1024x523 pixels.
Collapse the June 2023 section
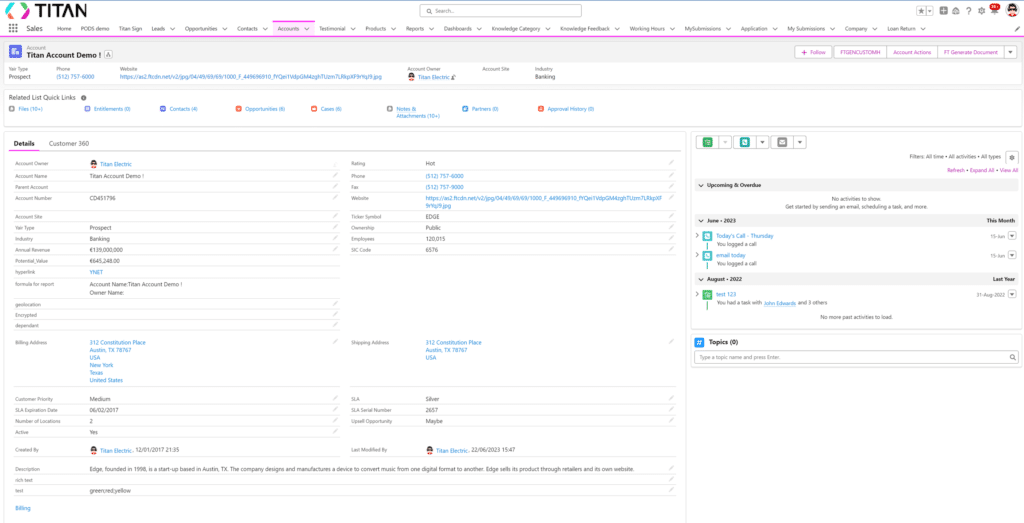point(700,221)
